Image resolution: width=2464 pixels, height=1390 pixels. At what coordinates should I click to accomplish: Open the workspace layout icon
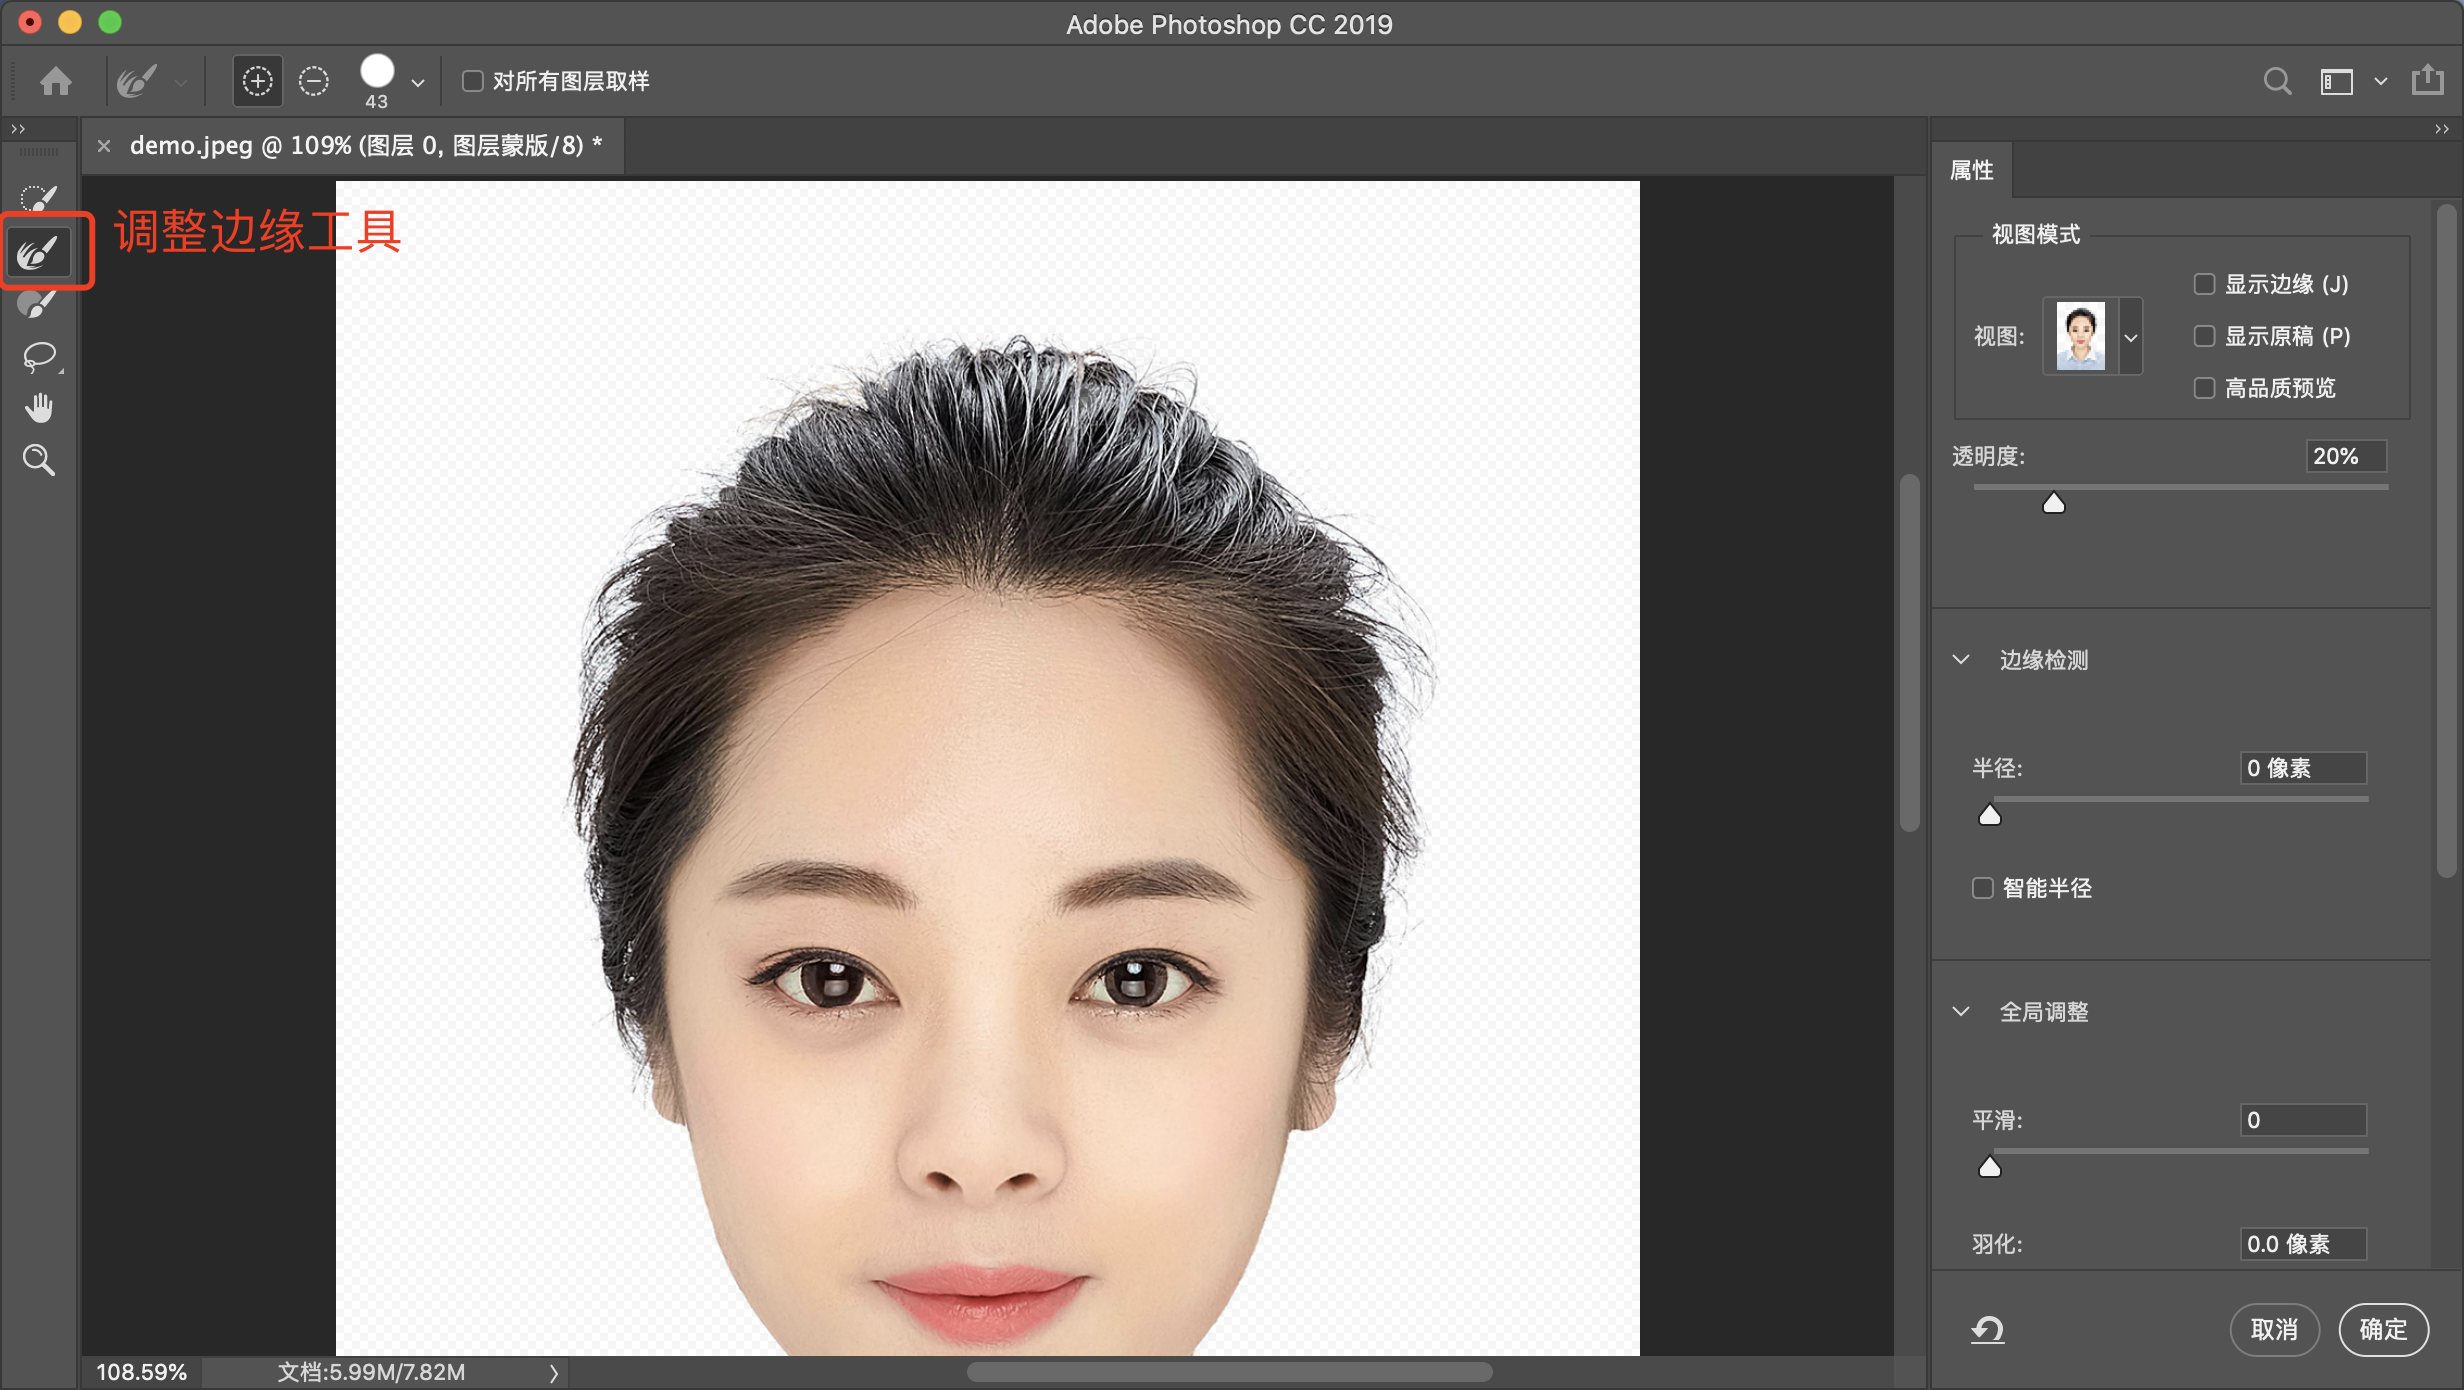2336,81
